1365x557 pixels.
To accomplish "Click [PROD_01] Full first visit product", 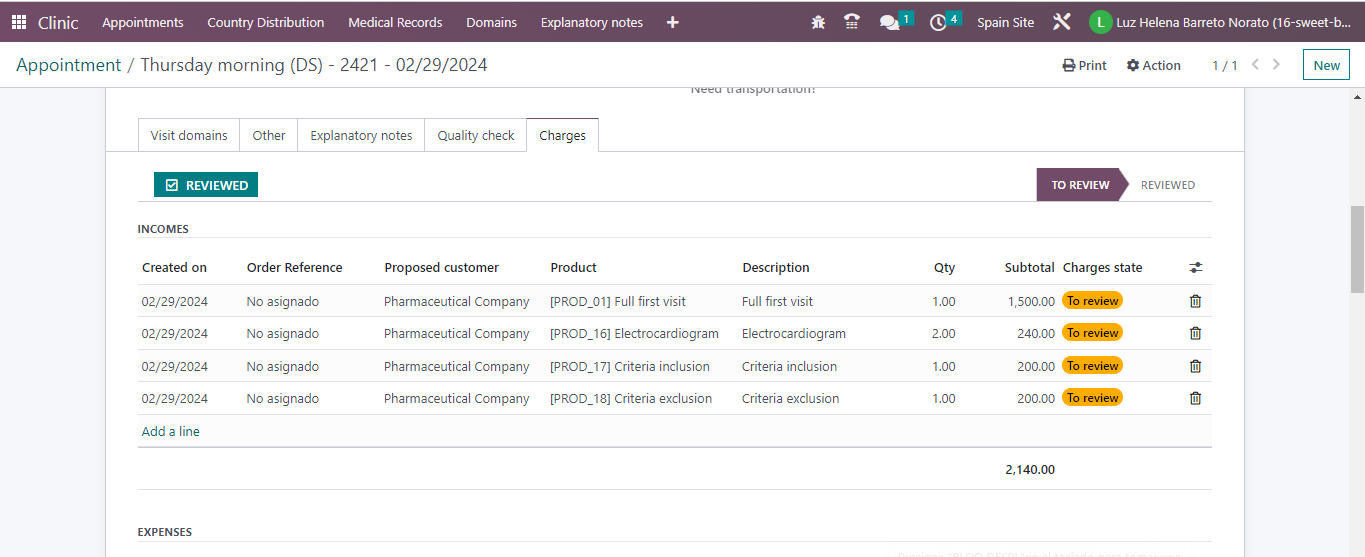I will pos(618,301).
